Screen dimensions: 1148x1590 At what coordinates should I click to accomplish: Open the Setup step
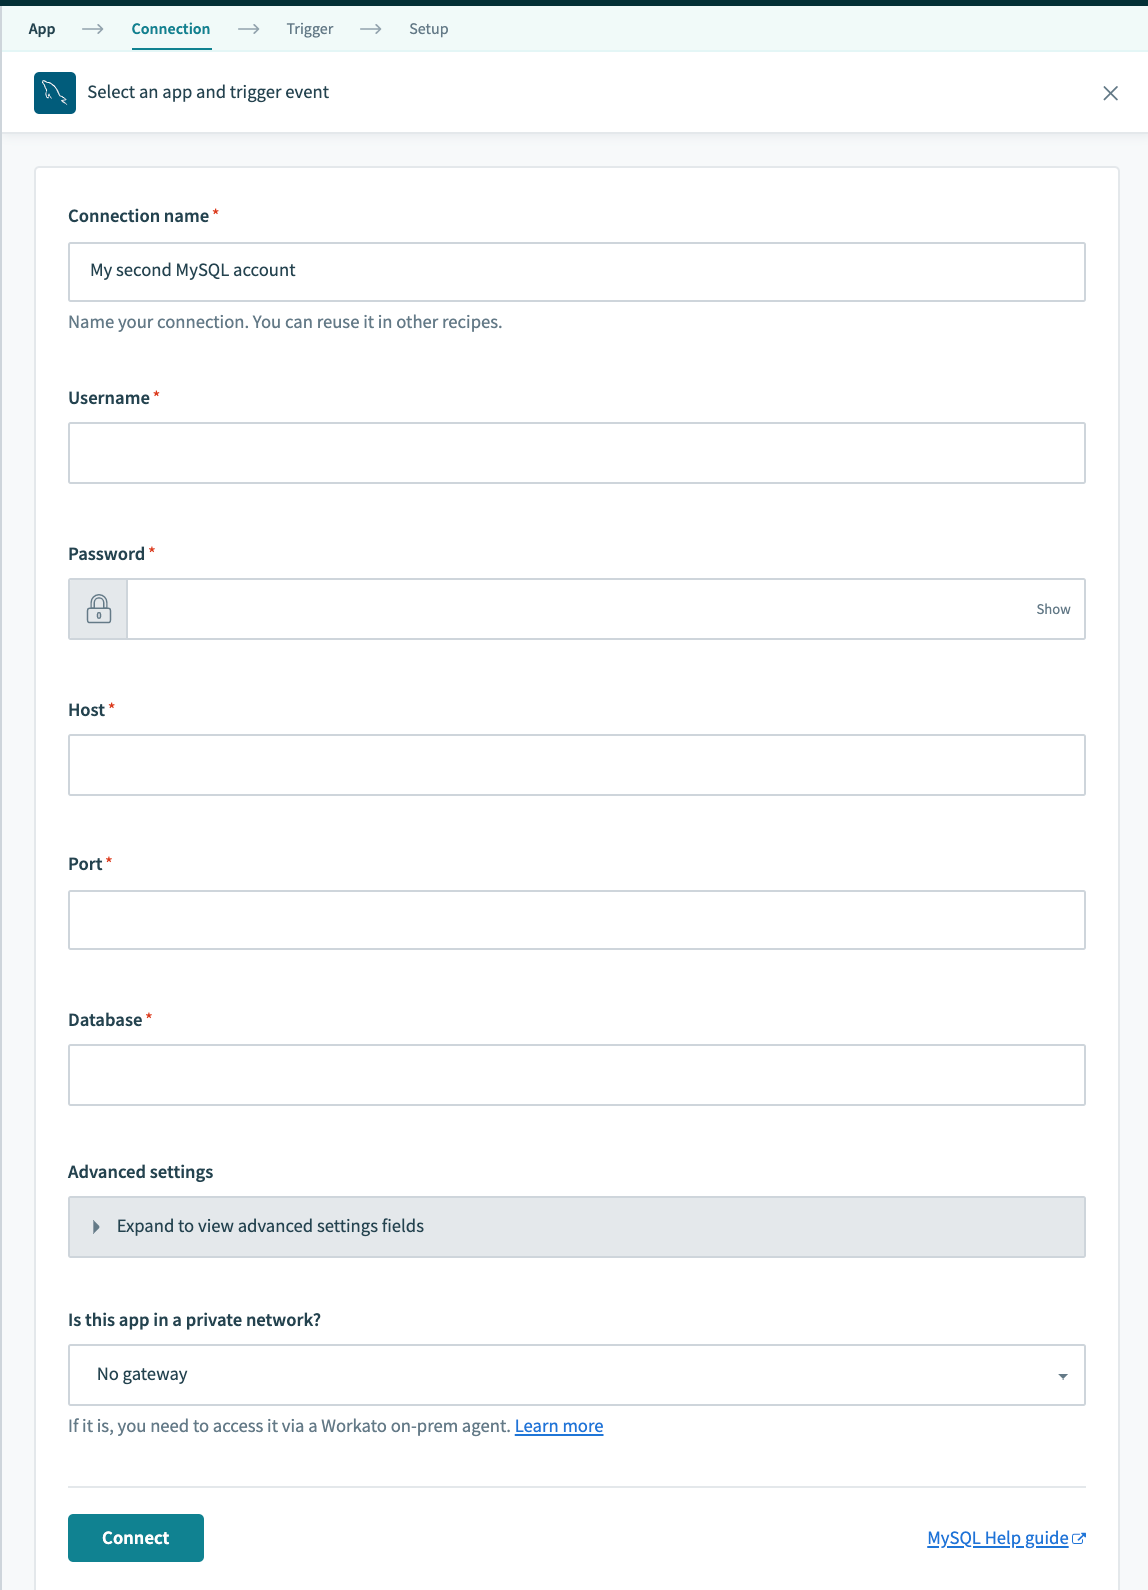coord(428,29)
